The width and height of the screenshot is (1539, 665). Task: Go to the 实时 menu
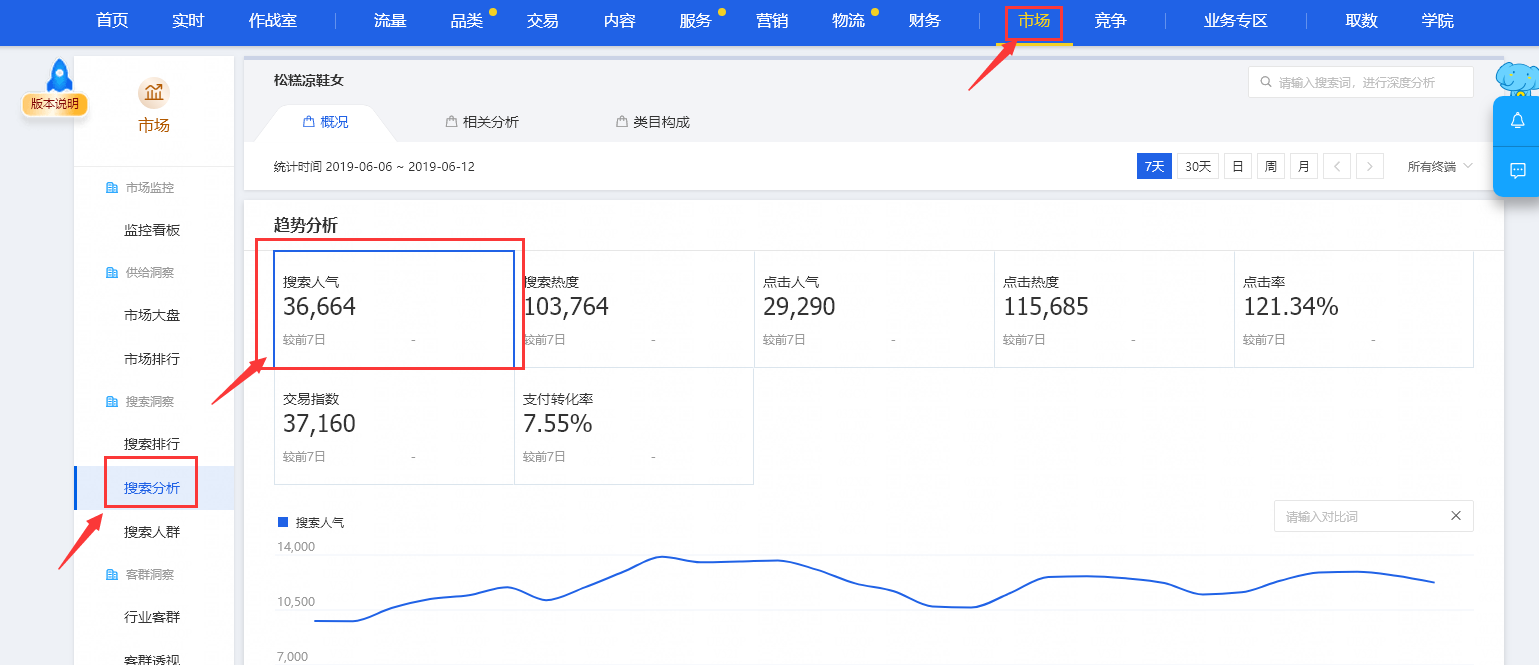click(188, 20)
